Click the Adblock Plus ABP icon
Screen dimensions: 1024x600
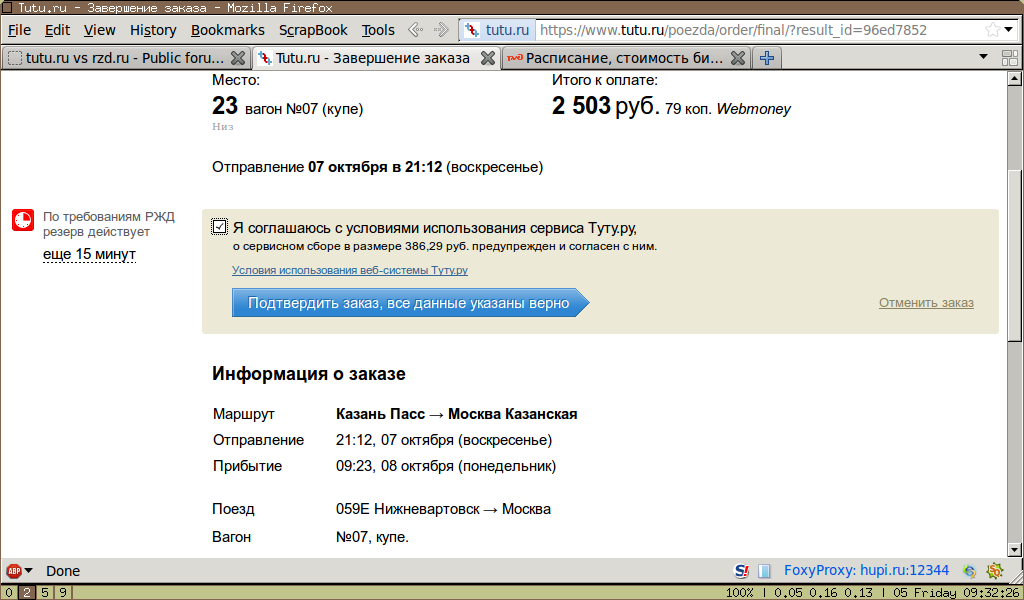coord(14,571)
